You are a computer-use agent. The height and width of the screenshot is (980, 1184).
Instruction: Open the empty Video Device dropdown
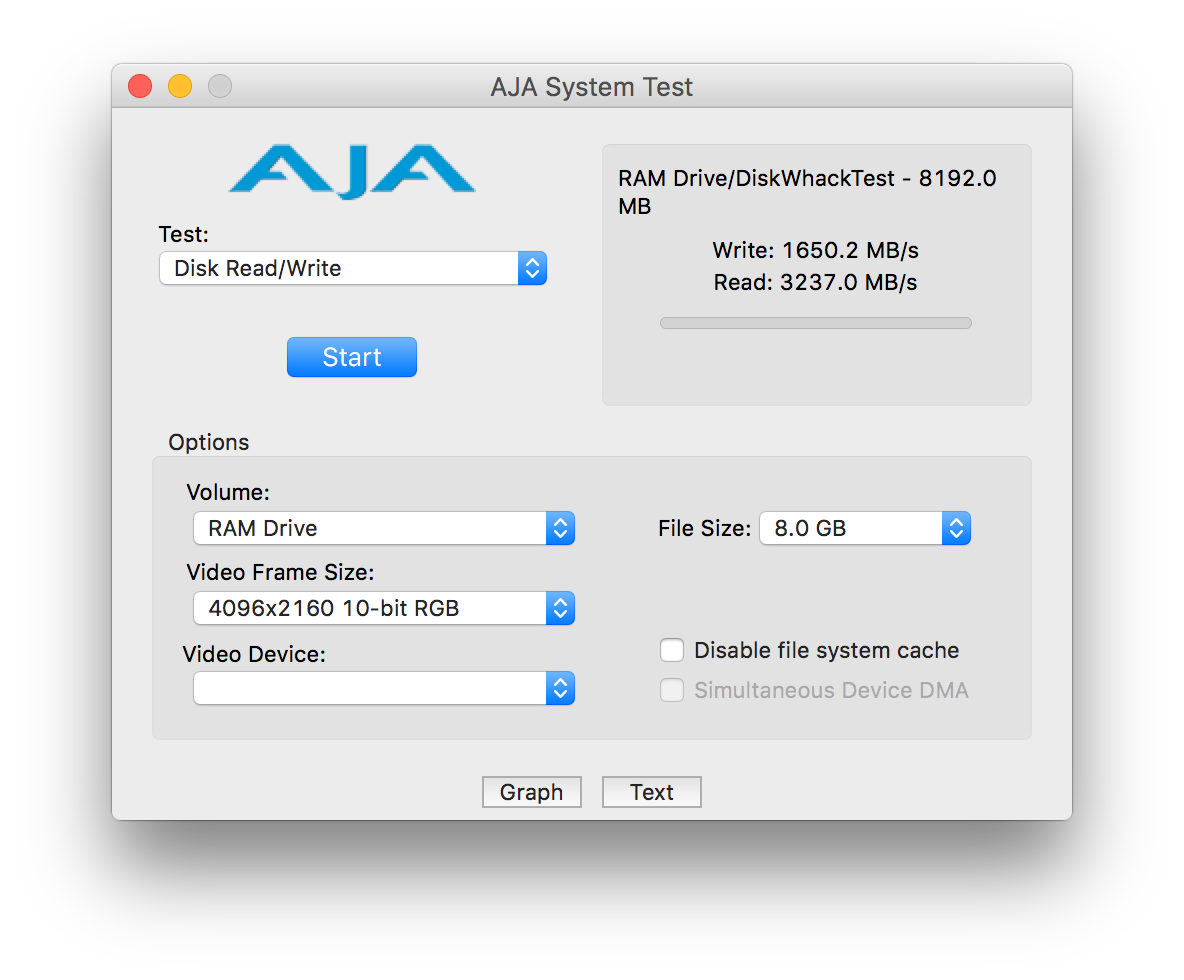tap(384, 689)
